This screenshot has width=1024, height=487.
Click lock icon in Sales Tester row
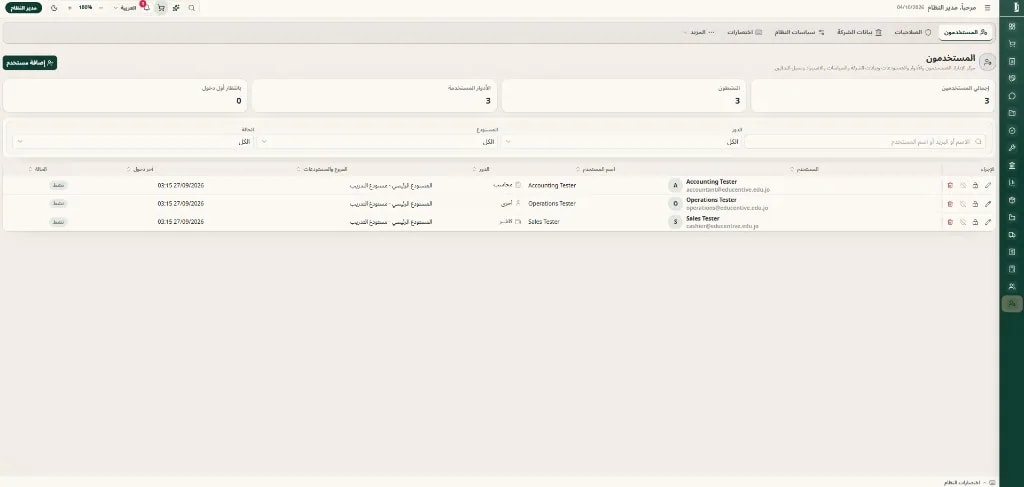[x=975, y=222]
